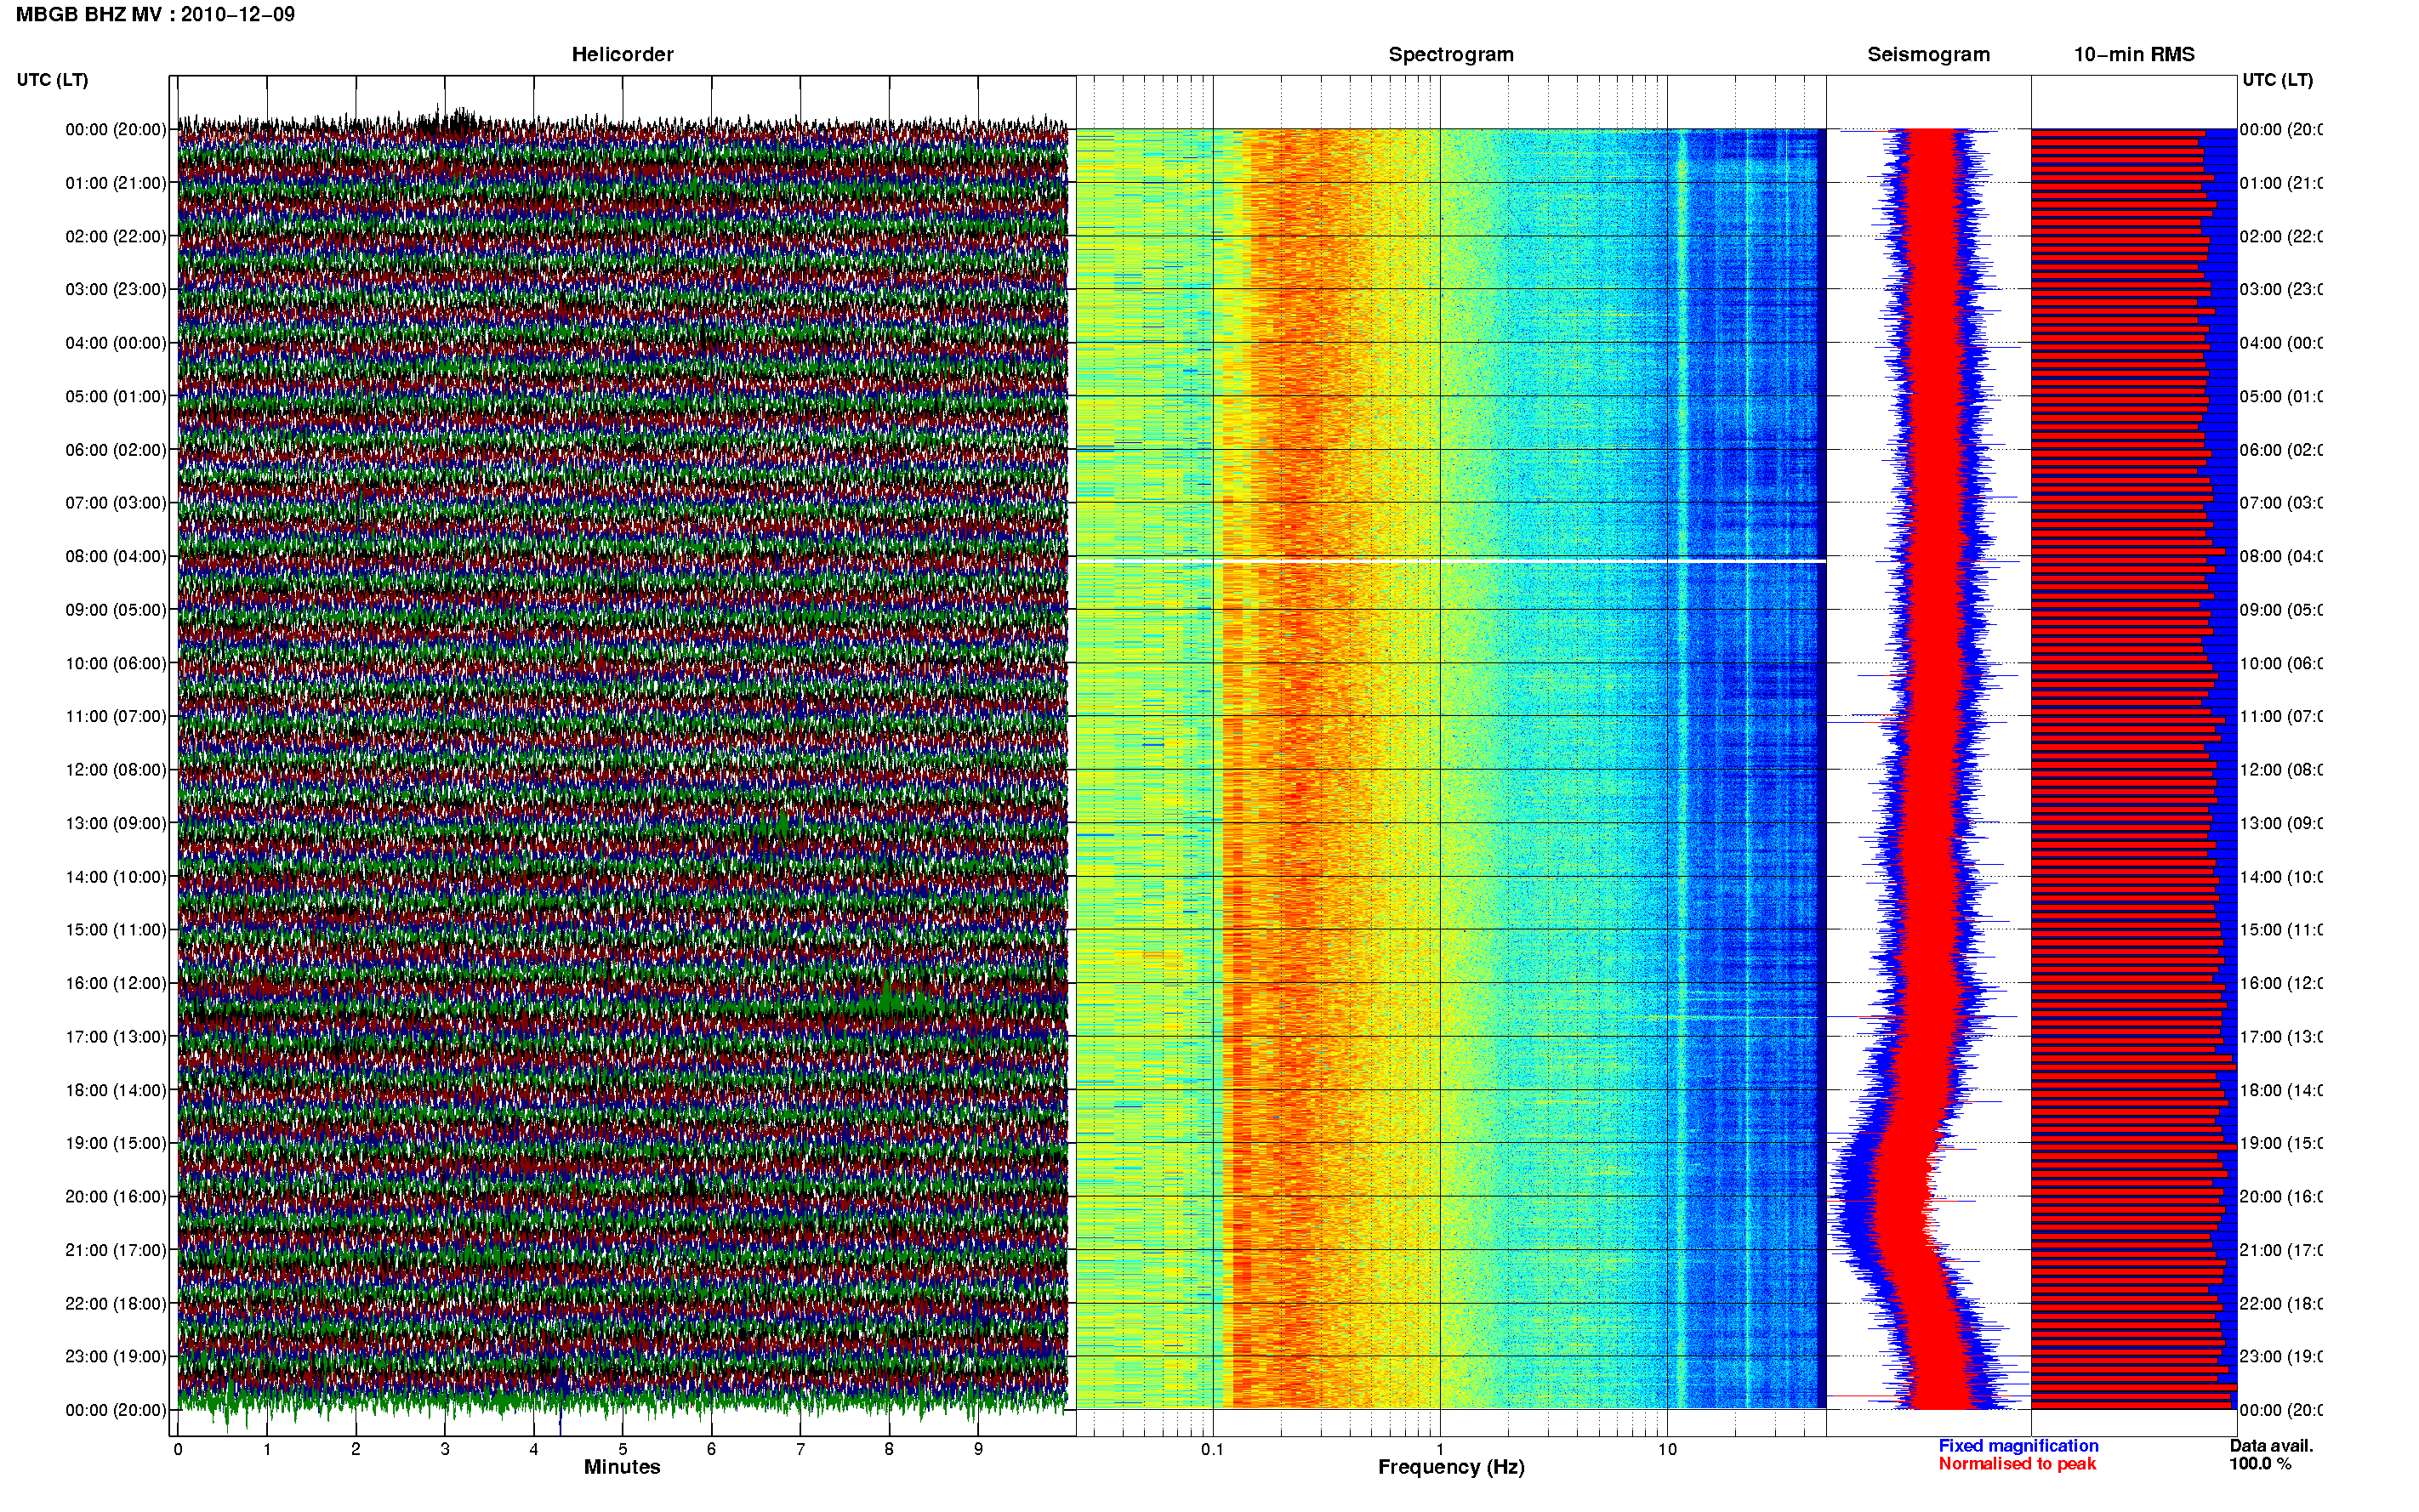Click the right-side "04:00 (00:" time label
The width and height of the screenshot is (2419, 1512).
pyautogui.click(x=2281, y=343)
